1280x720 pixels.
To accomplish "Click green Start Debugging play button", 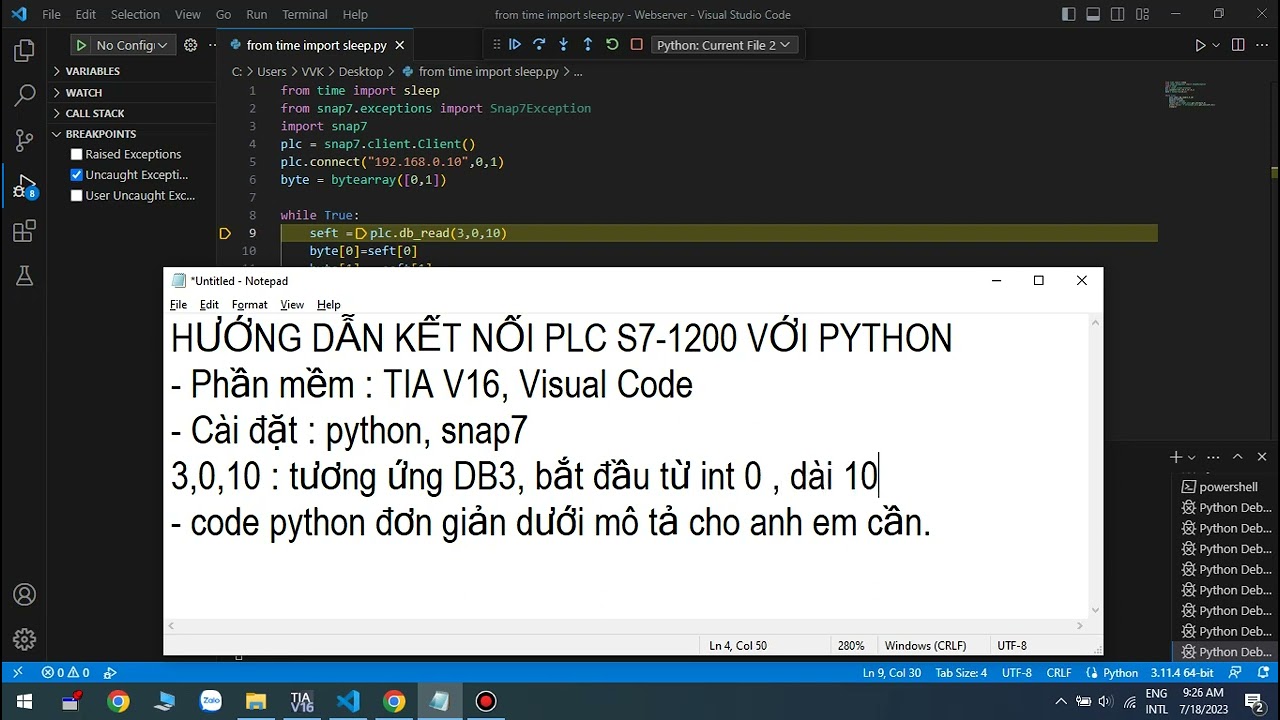I will pos(80,45).
